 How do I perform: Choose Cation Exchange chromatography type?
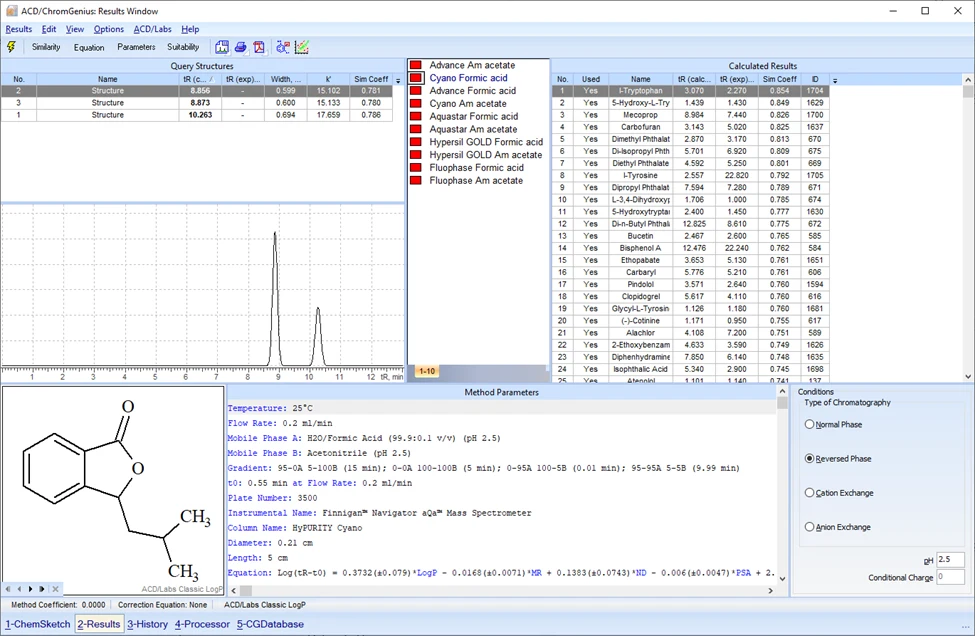[x=809, y=493]
